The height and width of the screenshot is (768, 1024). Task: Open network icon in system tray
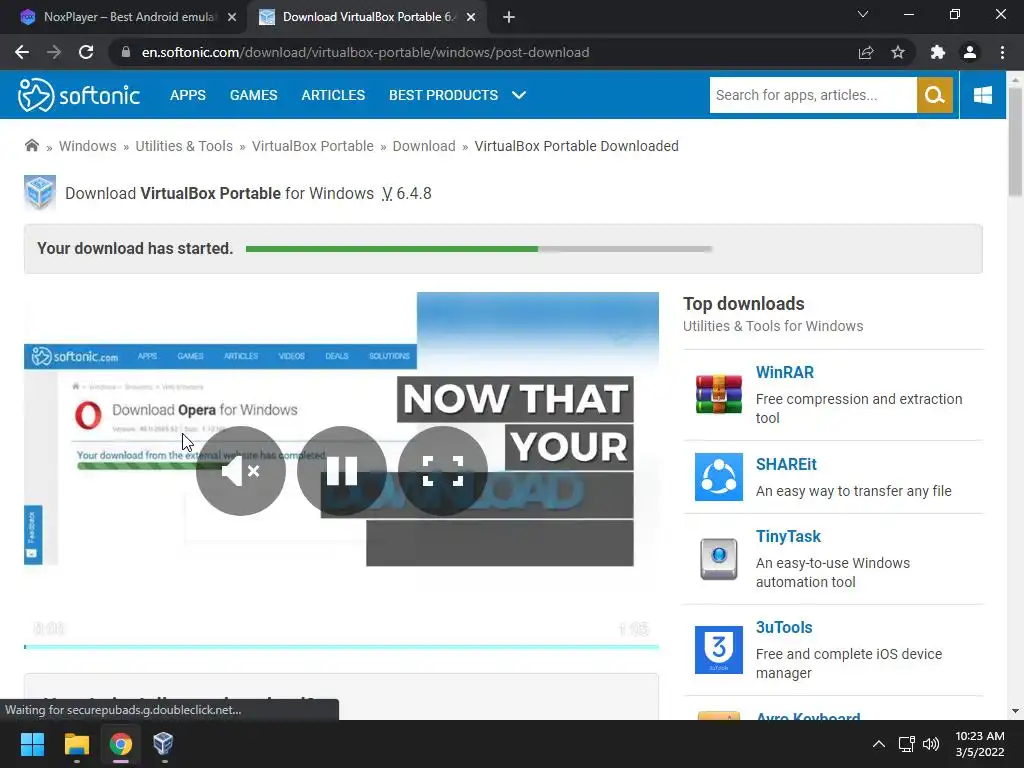(906, 744)
